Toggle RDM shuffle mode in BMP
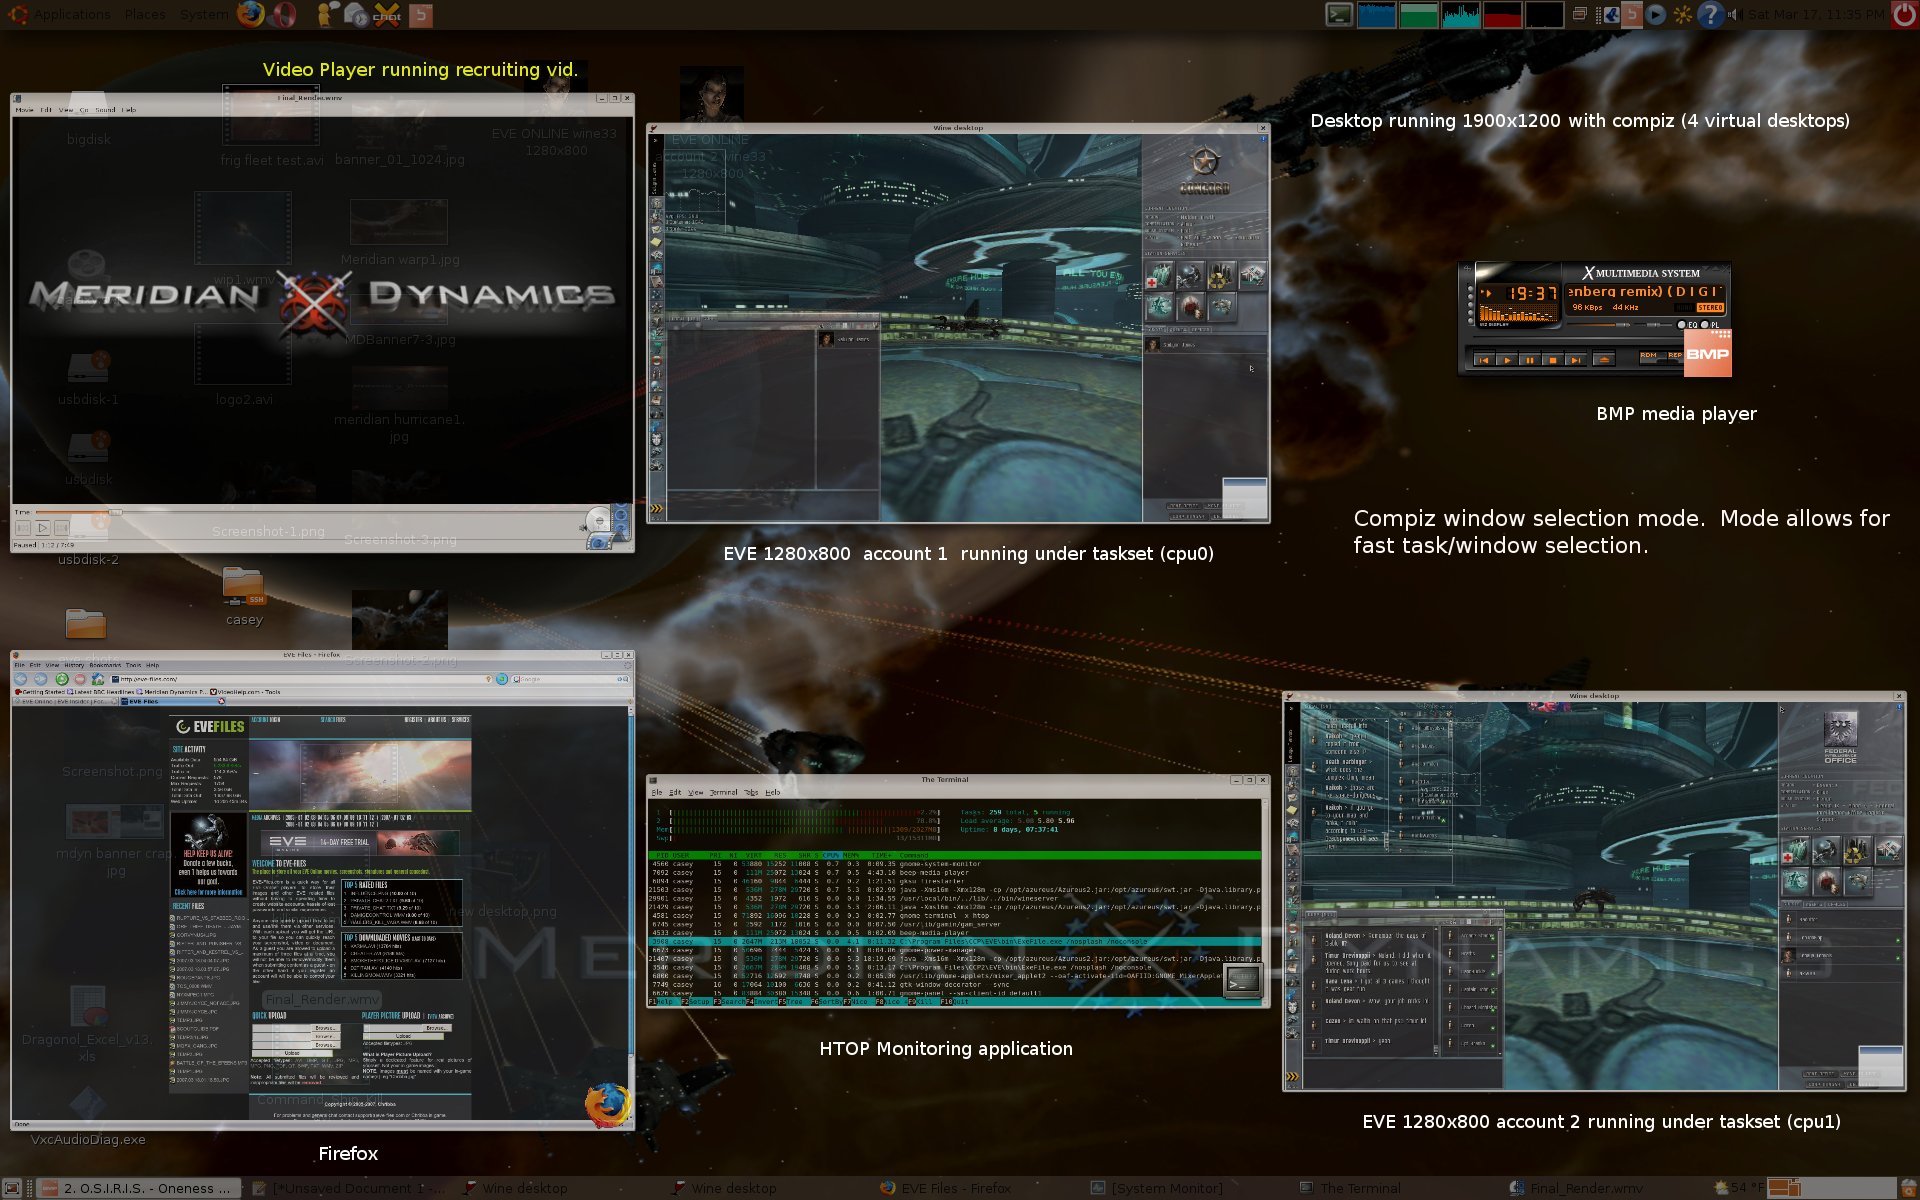This screenshot has width=1920, height=1200. [1648, 356]
